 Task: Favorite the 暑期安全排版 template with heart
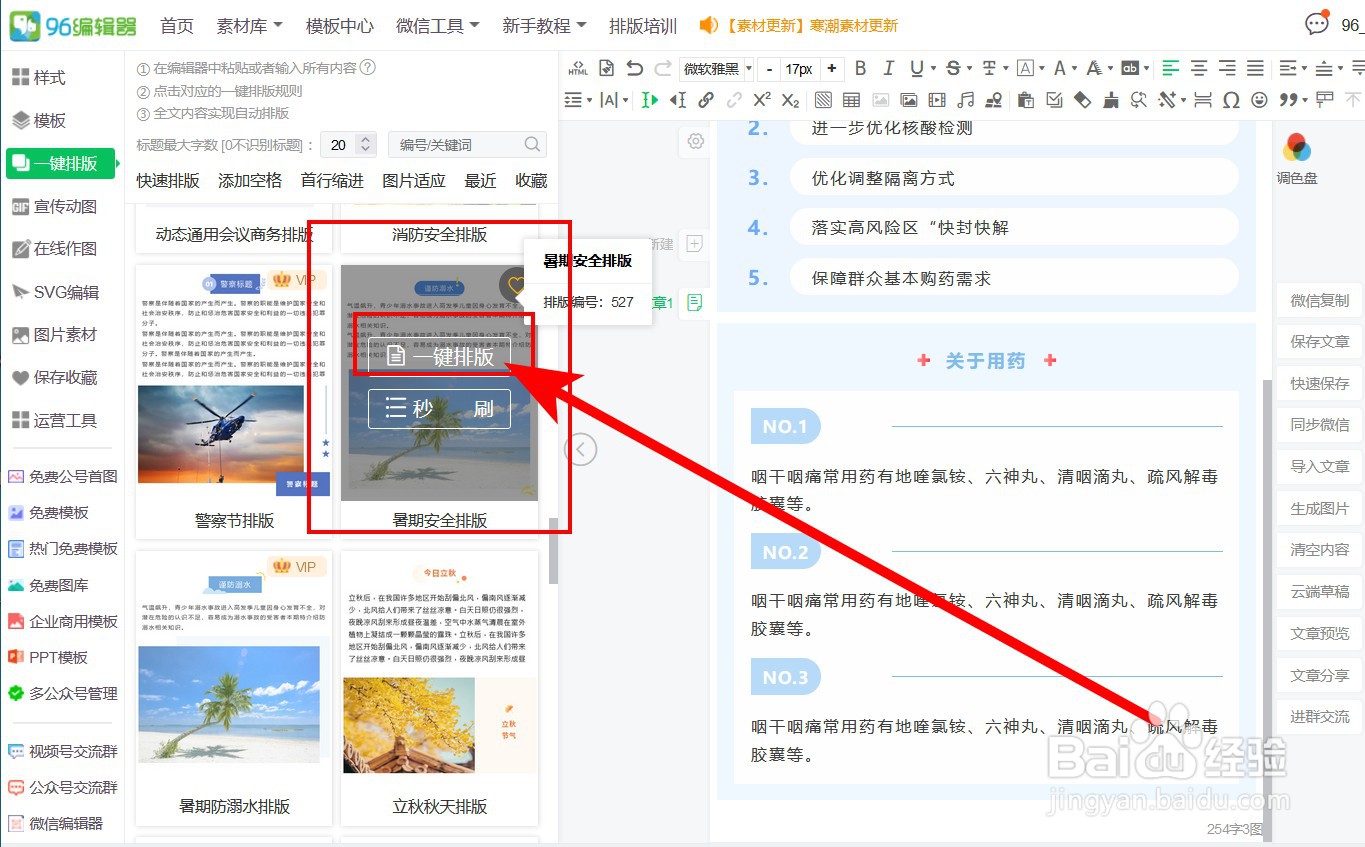tap(516, 286)
